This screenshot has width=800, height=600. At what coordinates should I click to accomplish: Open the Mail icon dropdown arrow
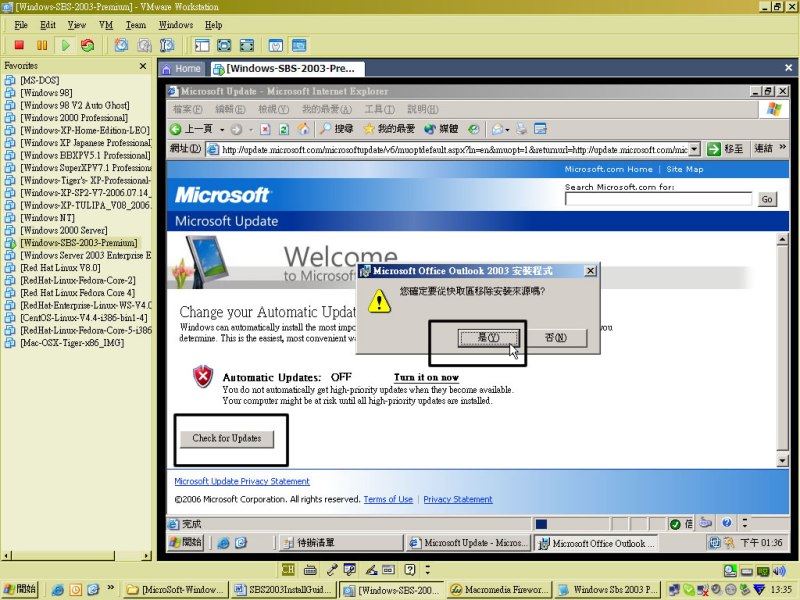[507, 130]
